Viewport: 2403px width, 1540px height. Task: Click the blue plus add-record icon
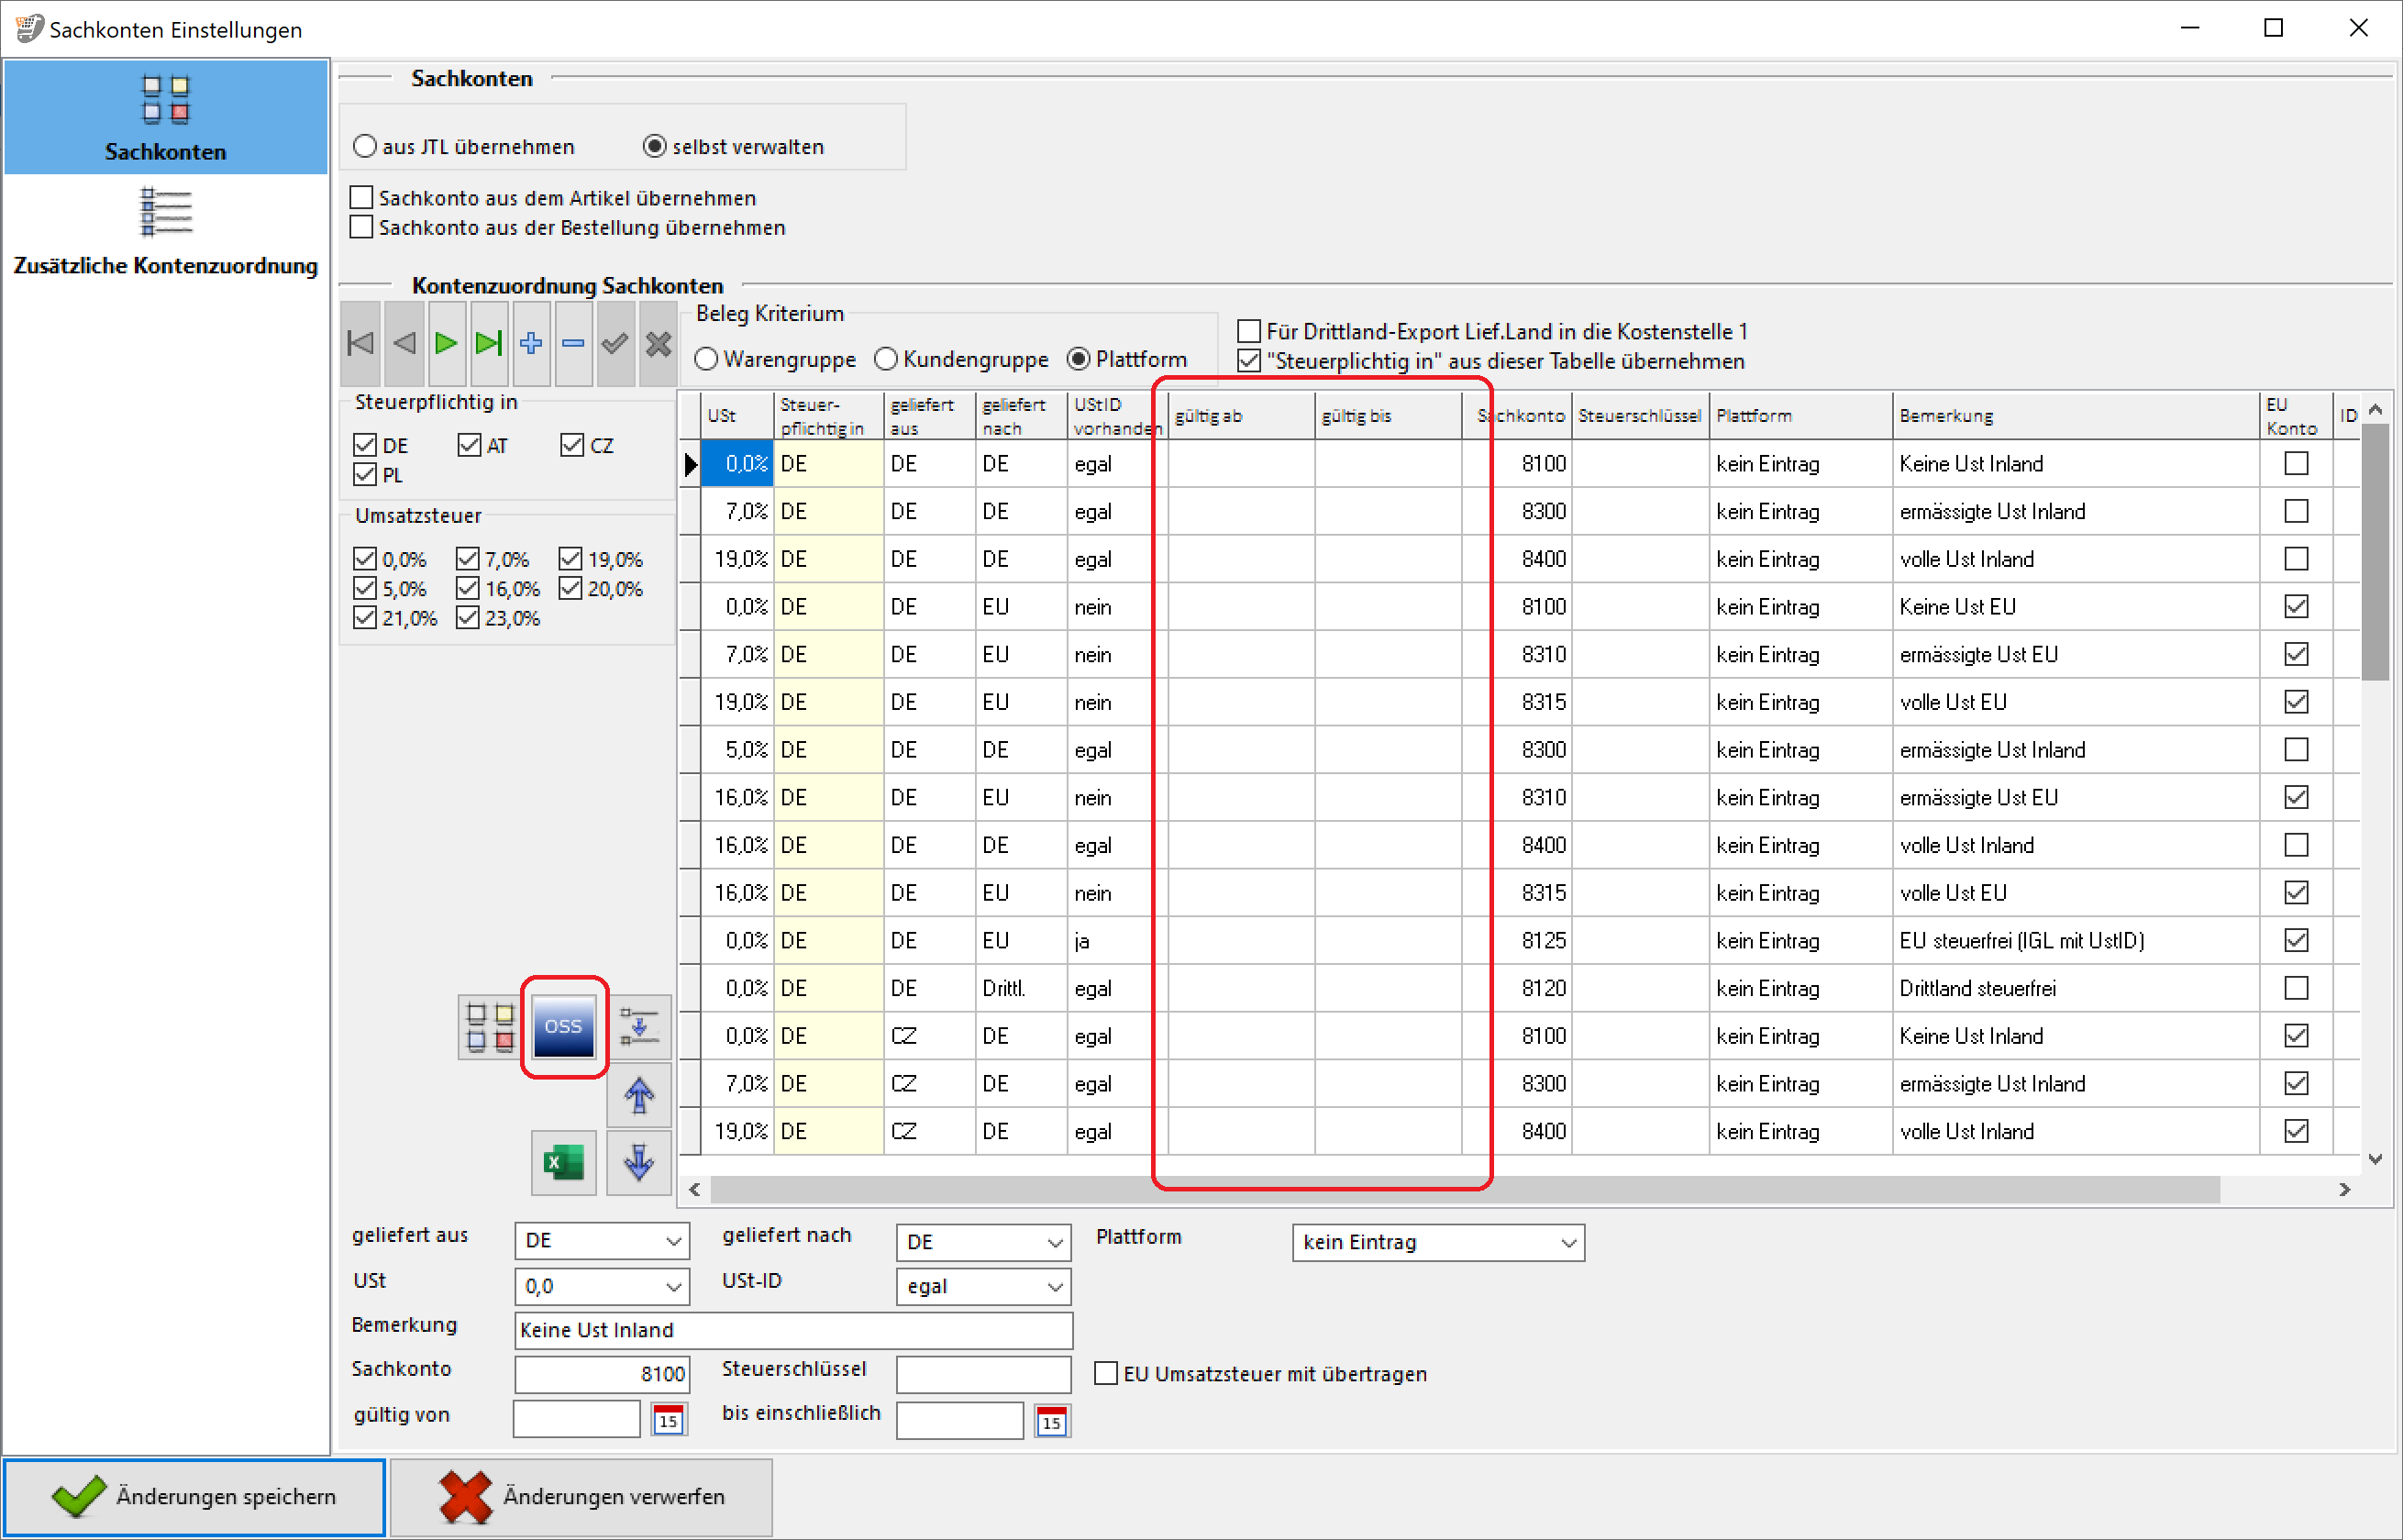tap(531, 344)
